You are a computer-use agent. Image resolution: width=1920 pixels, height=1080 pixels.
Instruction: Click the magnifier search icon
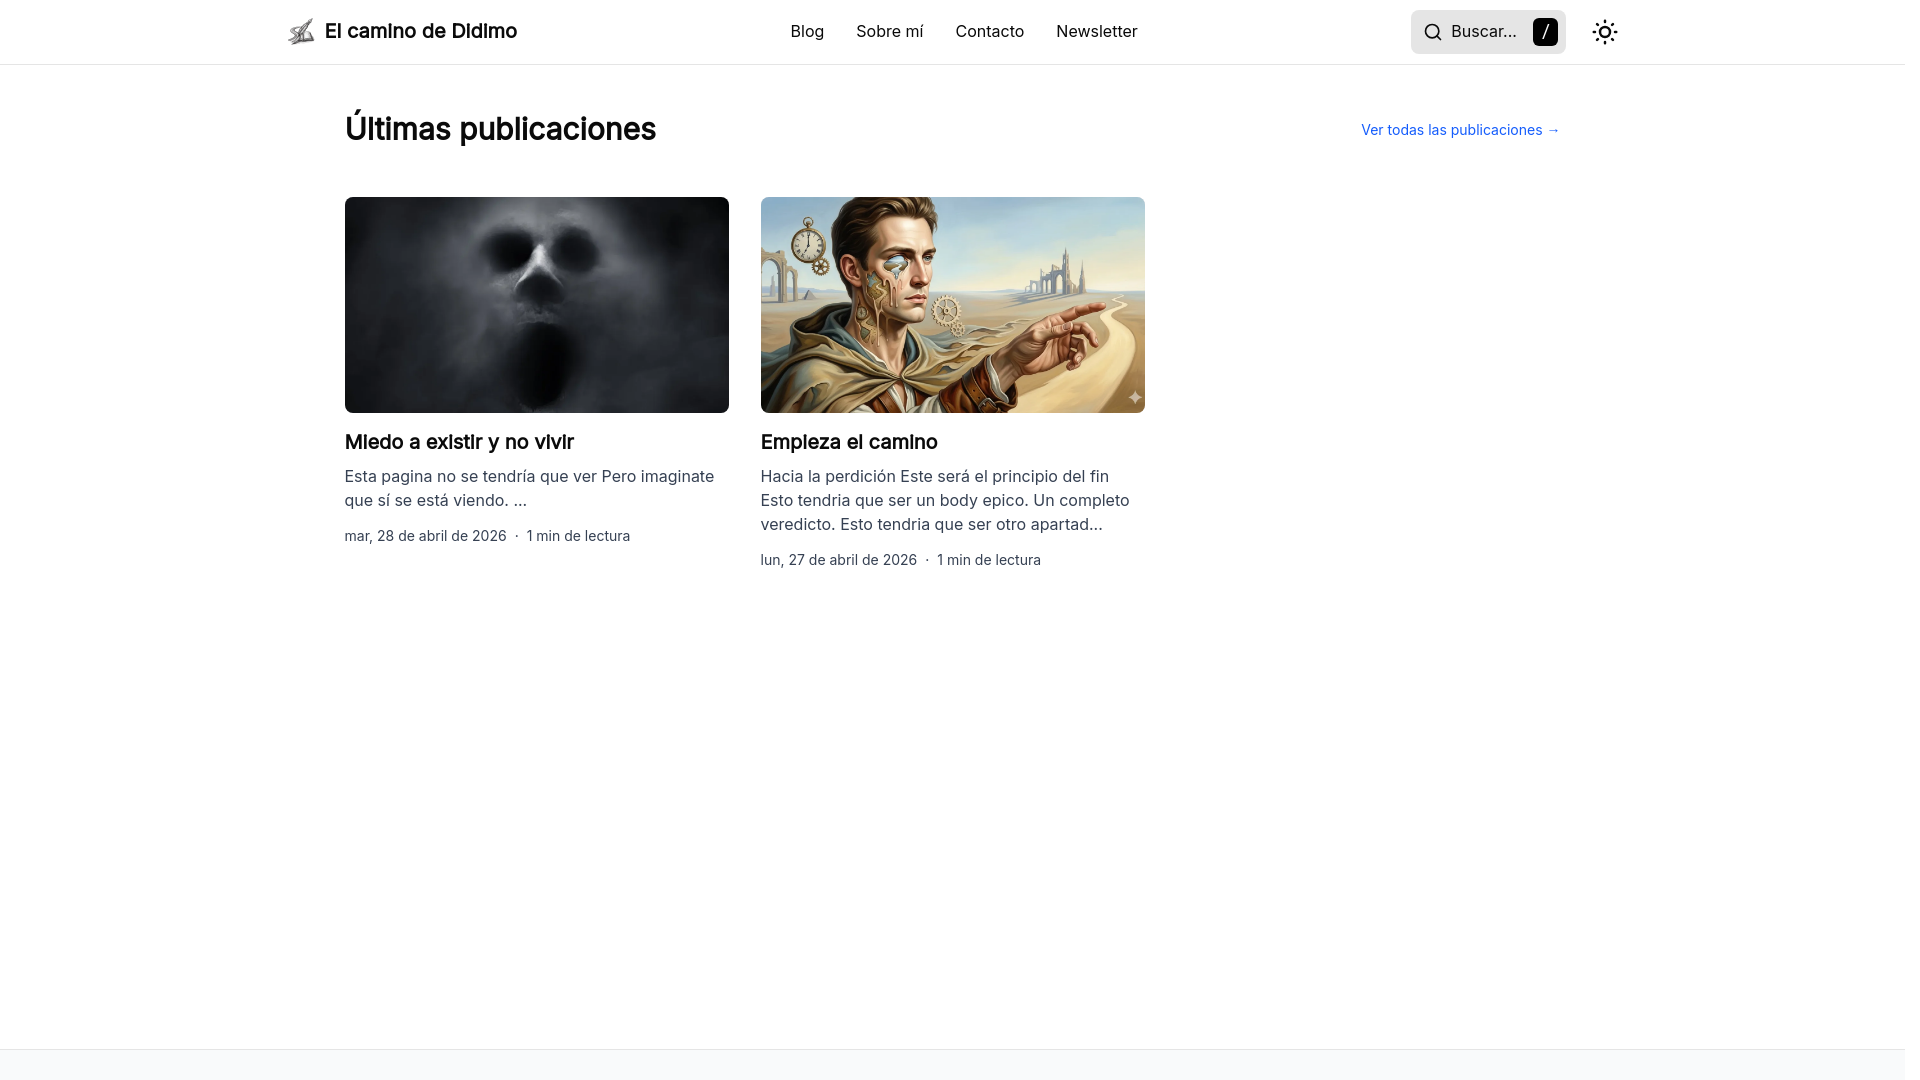point(1433,32)
